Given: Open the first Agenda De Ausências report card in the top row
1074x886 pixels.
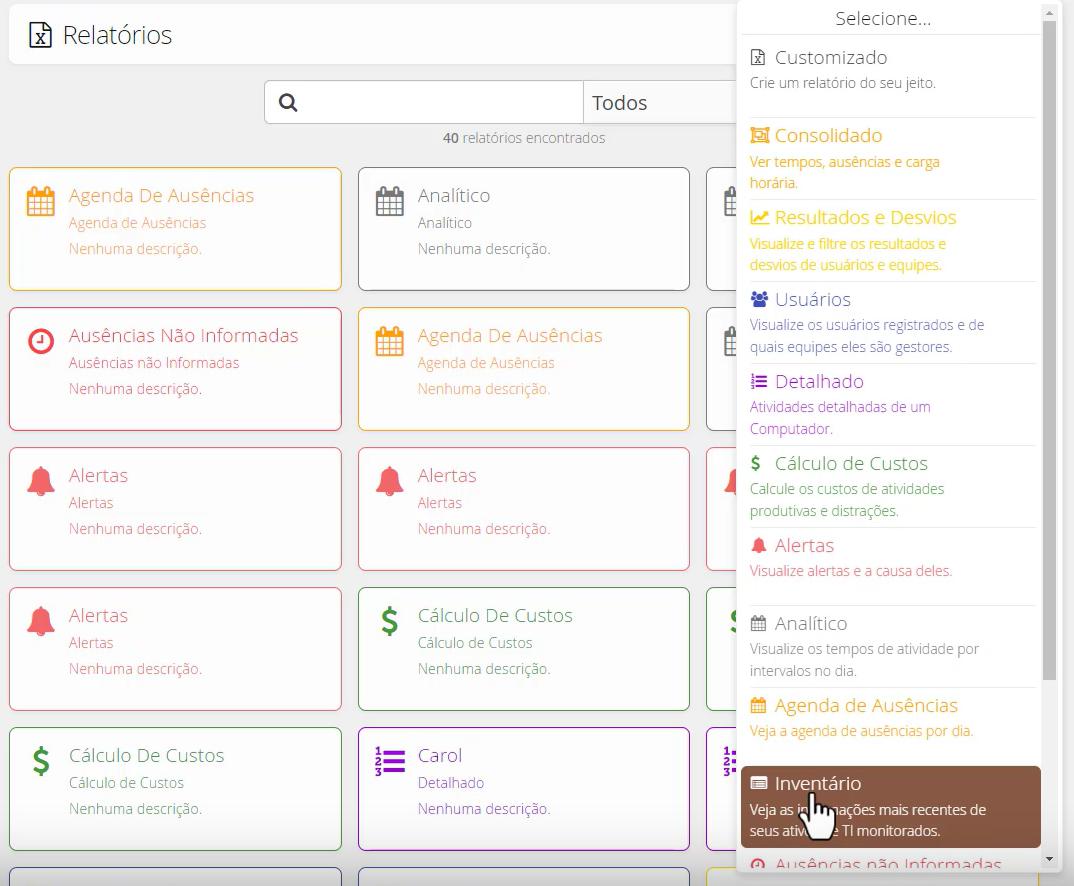Looking at the screenshot, I should (x=175, y=229).
